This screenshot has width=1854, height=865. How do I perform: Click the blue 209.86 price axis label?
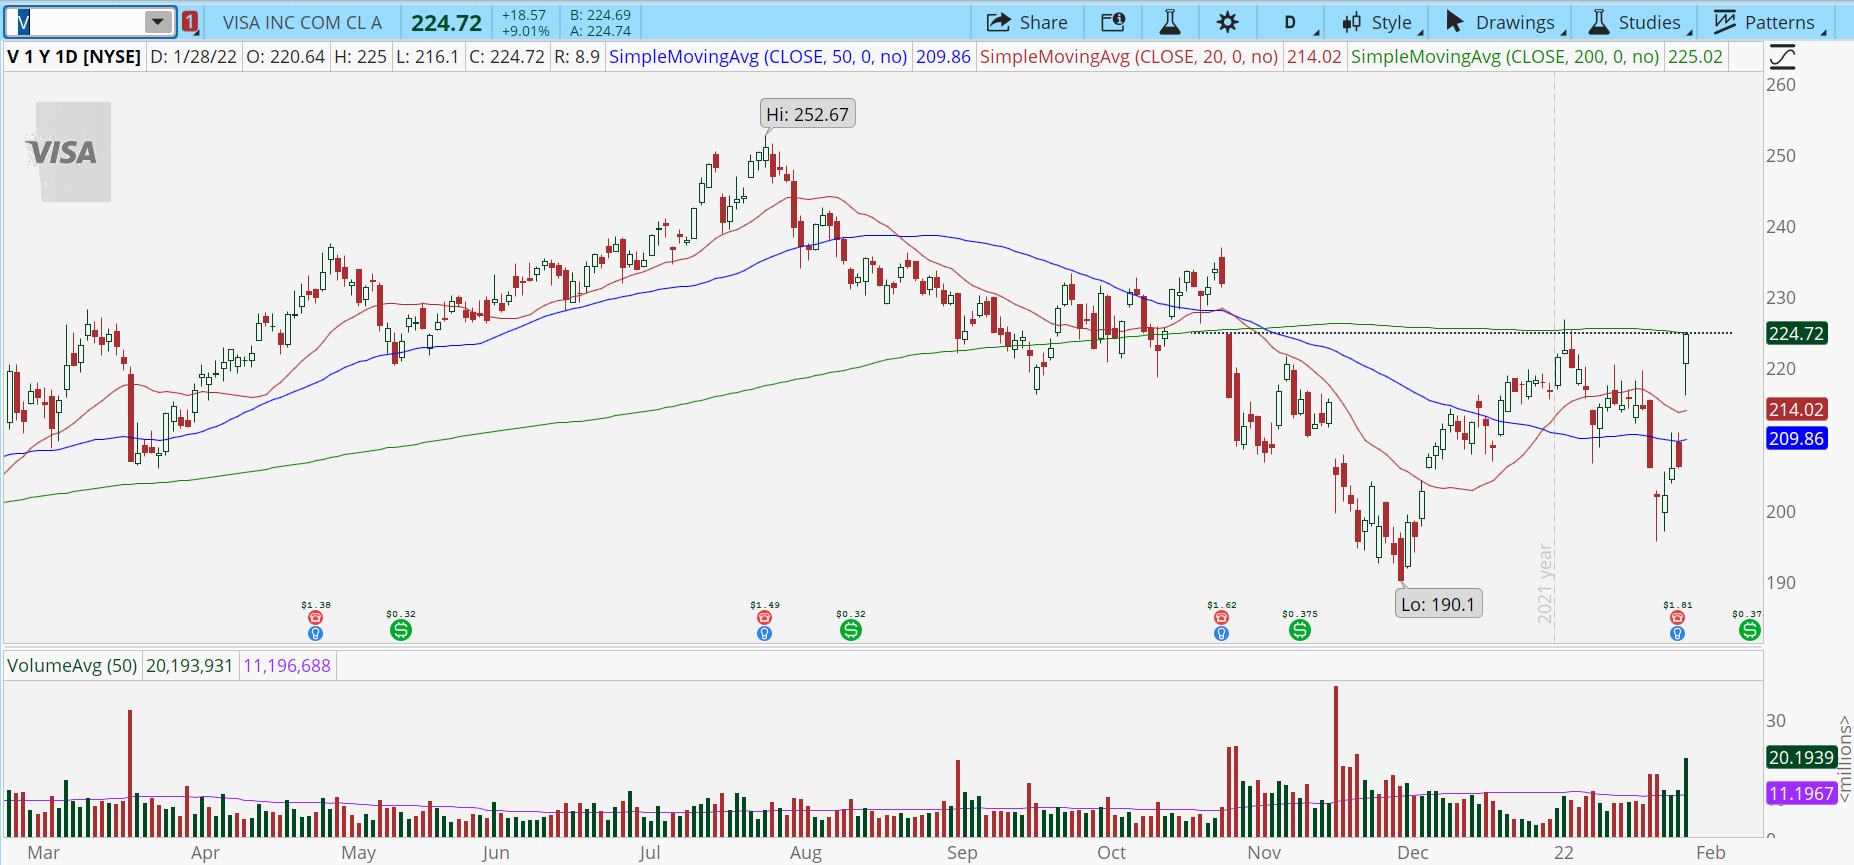pos(1796,438)
